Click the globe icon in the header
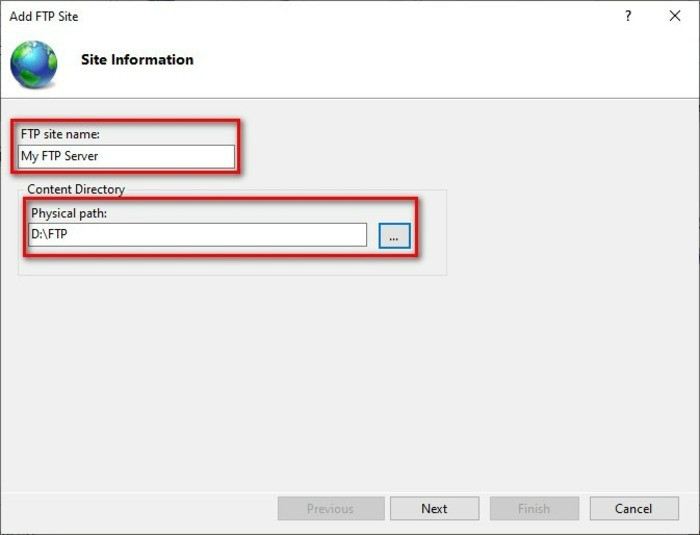700x535 pixels. click(33, 64)
